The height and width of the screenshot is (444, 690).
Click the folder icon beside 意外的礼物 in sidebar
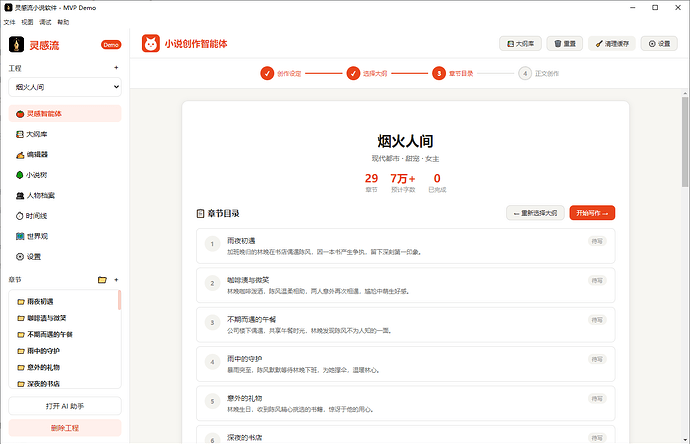pos(21,368)
